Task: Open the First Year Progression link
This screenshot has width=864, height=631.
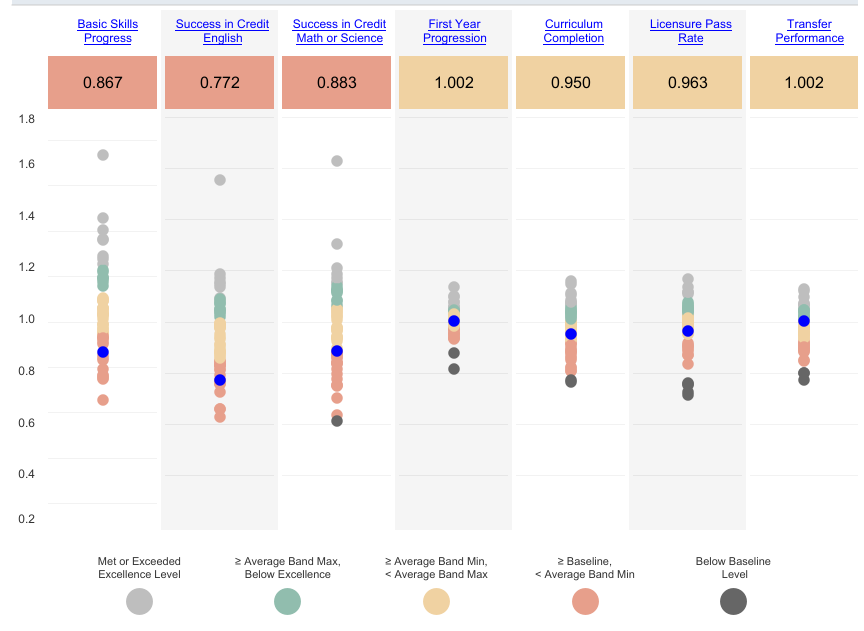Action: 455,31
